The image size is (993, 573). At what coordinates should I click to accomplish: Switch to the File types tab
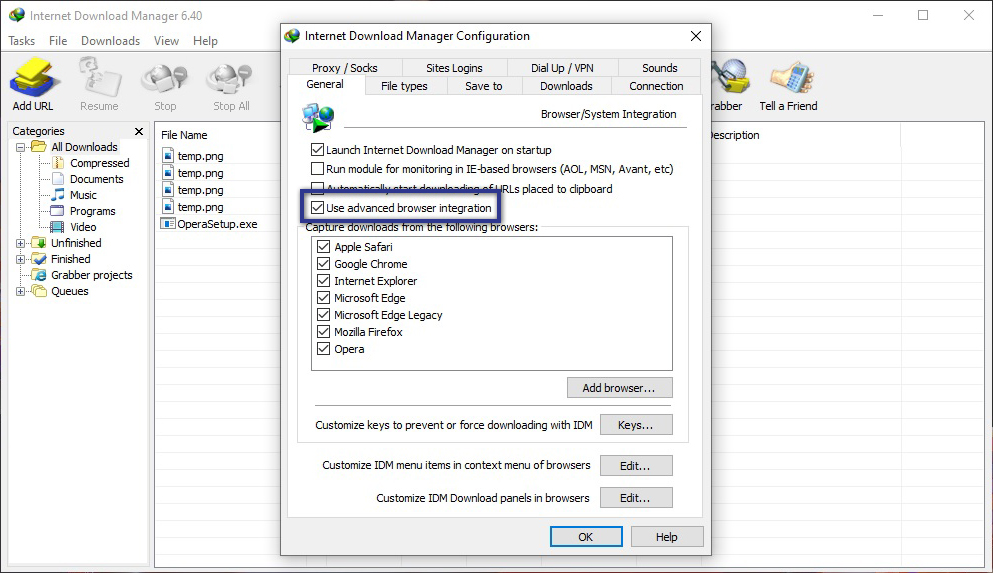click(x=404, y=86)
